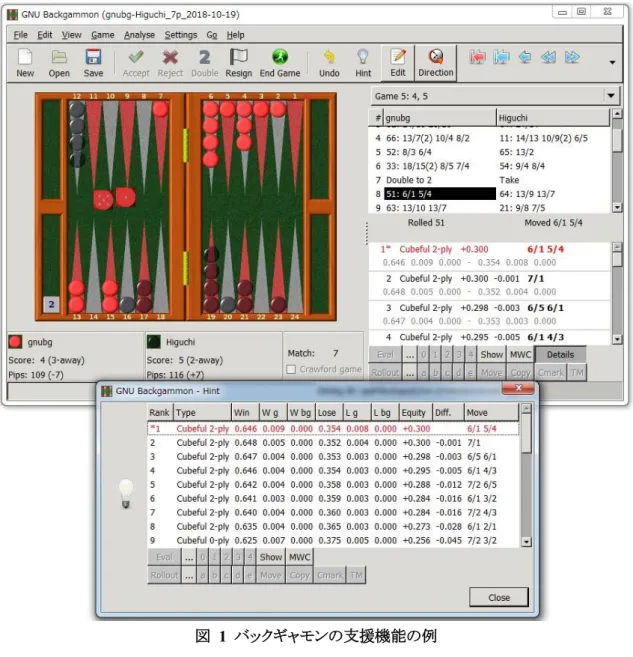Click Rollout button in Hint dialog
Image resolution: width=633 pixels, height=657 pixels.
point(164,575)
